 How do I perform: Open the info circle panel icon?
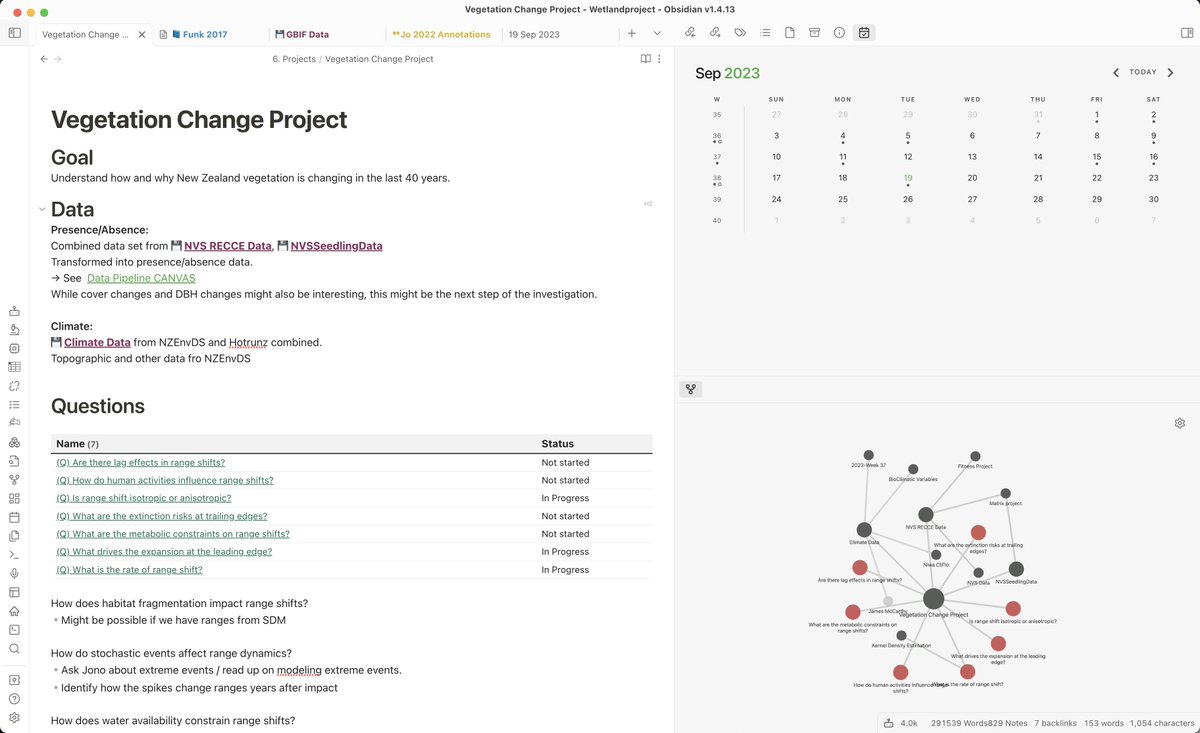839,33
